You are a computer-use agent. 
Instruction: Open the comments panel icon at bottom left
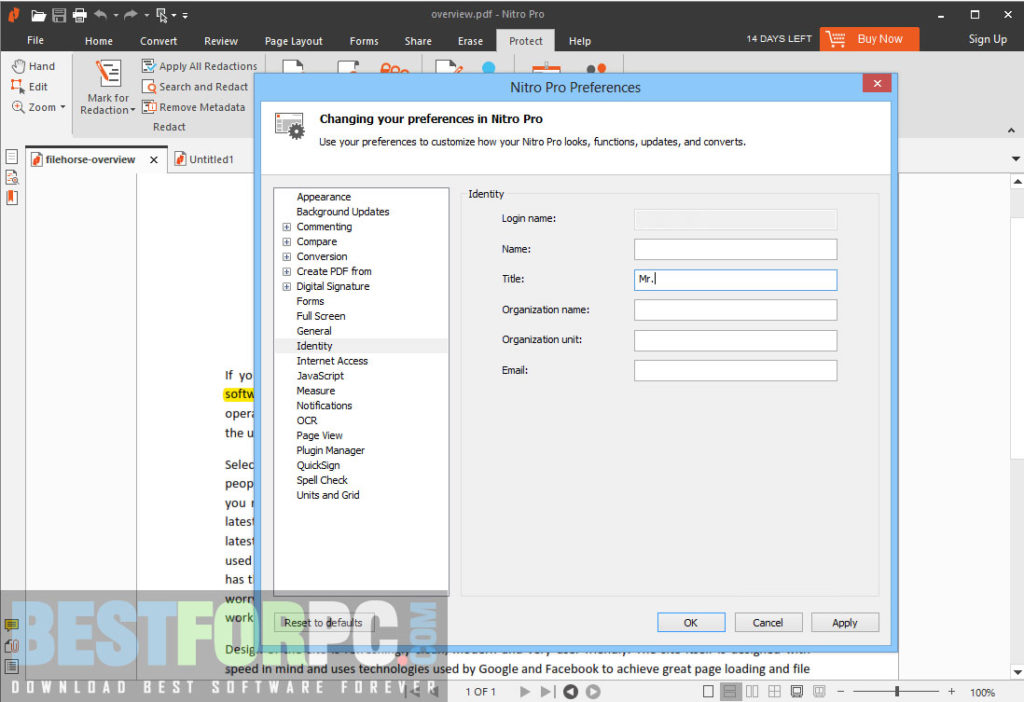(12, 625)
